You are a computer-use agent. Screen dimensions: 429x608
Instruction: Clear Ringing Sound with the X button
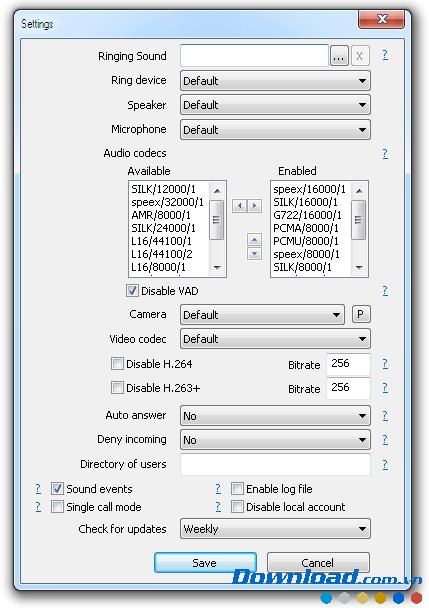click(x=360, y=57)
